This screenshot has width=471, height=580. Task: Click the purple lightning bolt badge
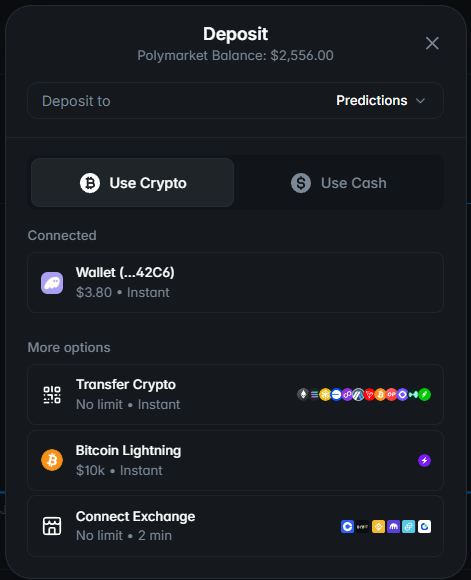(424, 461)
